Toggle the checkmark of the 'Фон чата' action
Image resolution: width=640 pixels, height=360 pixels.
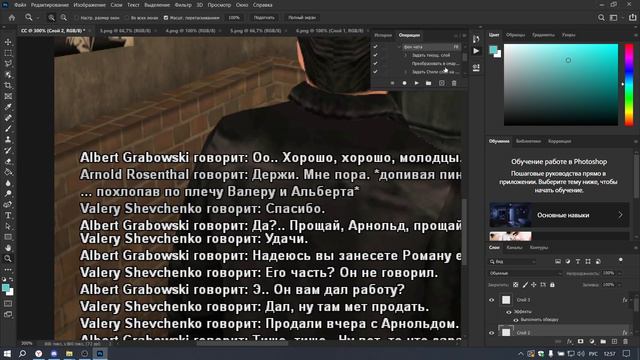point(375,47)
